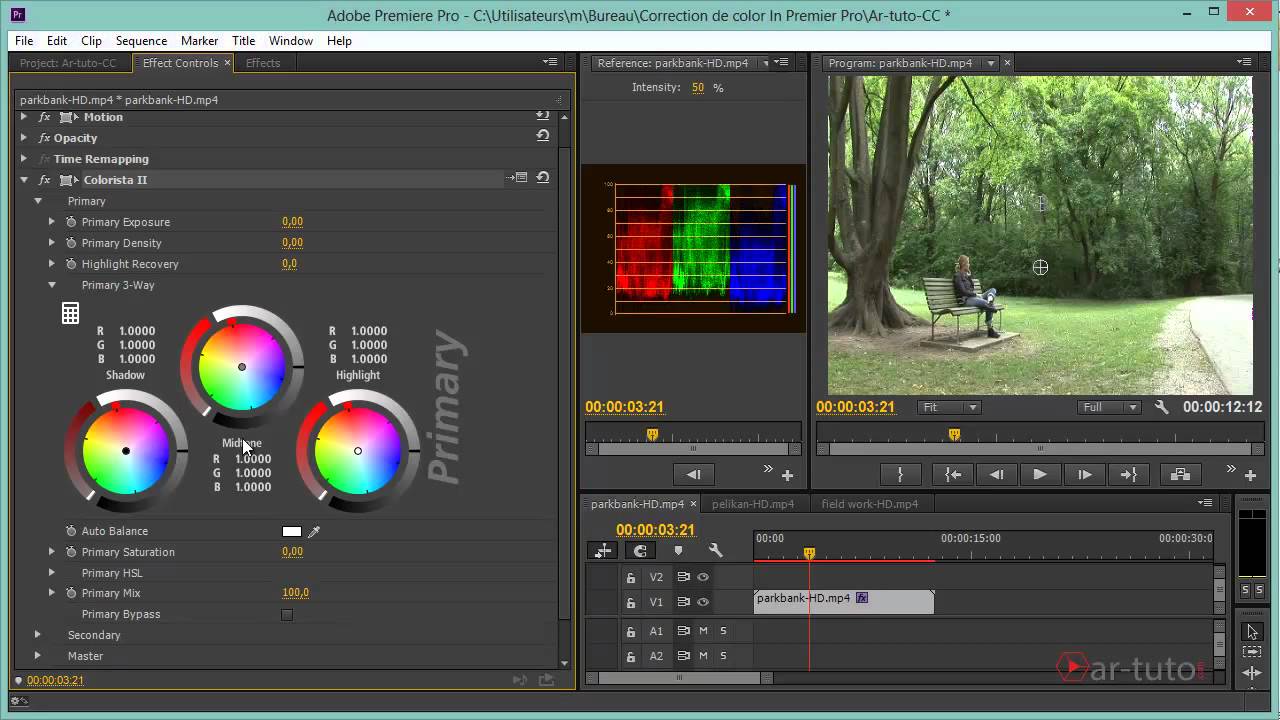This screenshot has height=720, width=1280.
Task: Open the Clip menu
Action: (91, 41)
